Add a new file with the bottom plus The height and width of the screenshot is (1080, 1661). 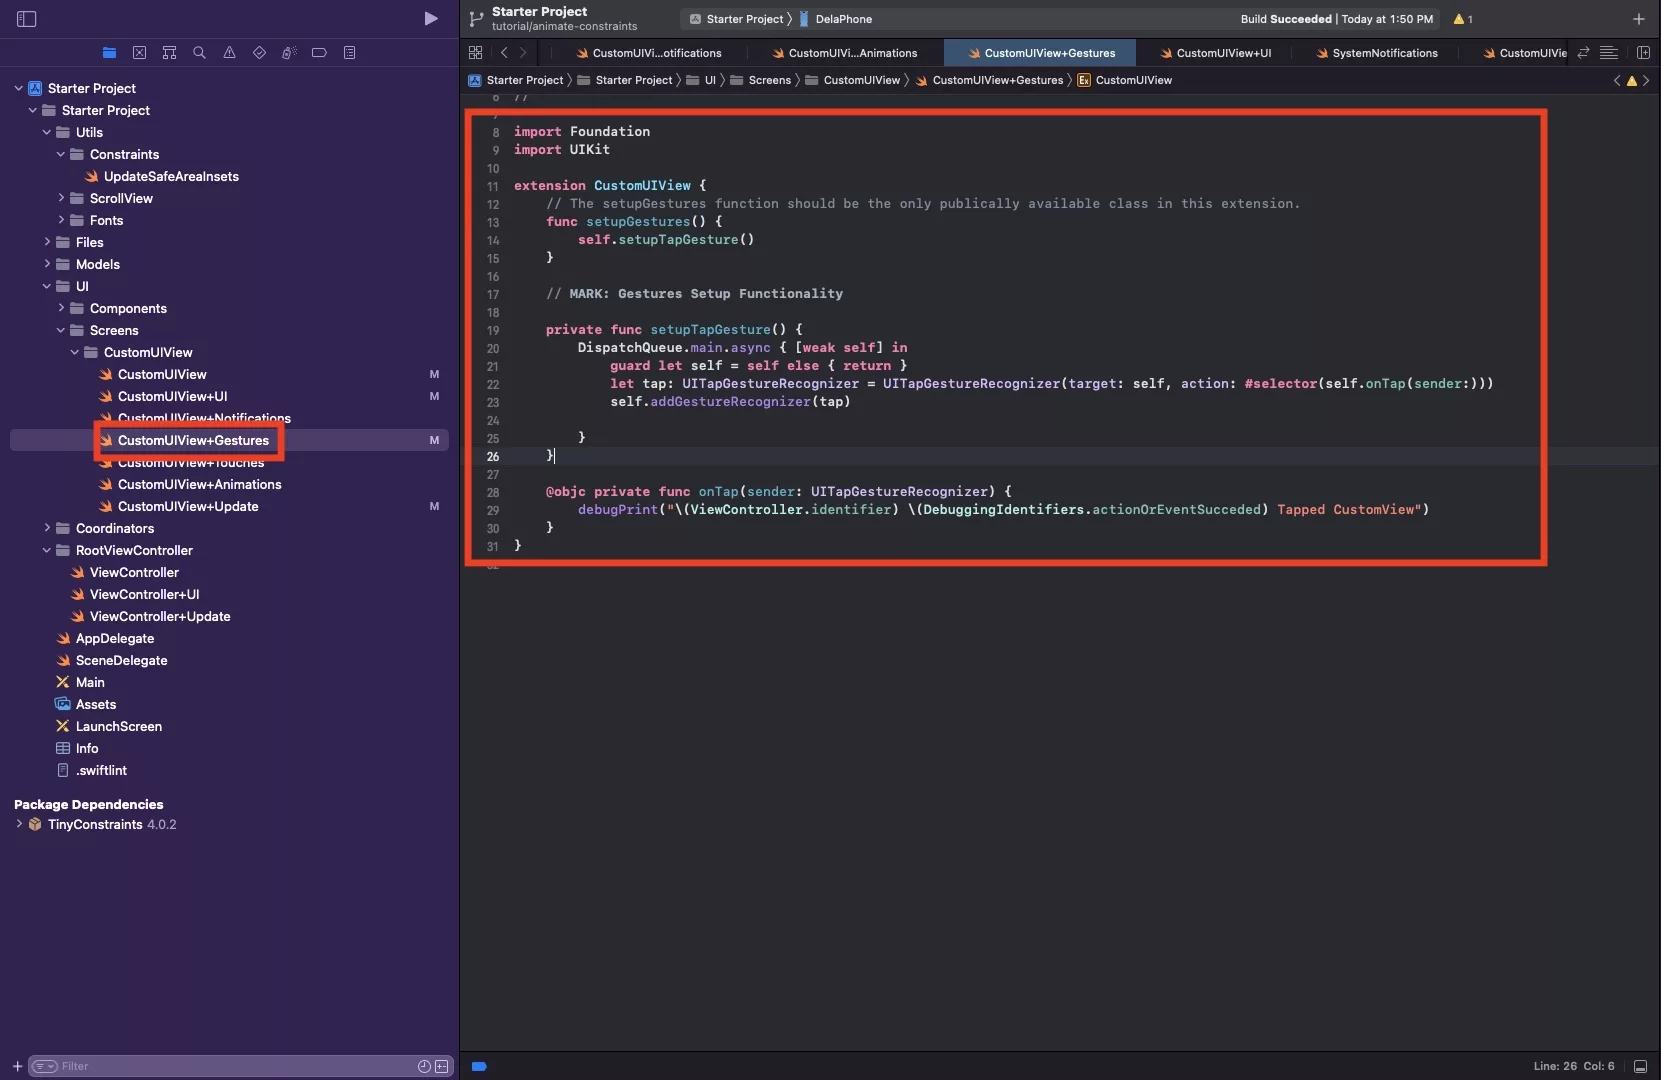[17, 1066]
